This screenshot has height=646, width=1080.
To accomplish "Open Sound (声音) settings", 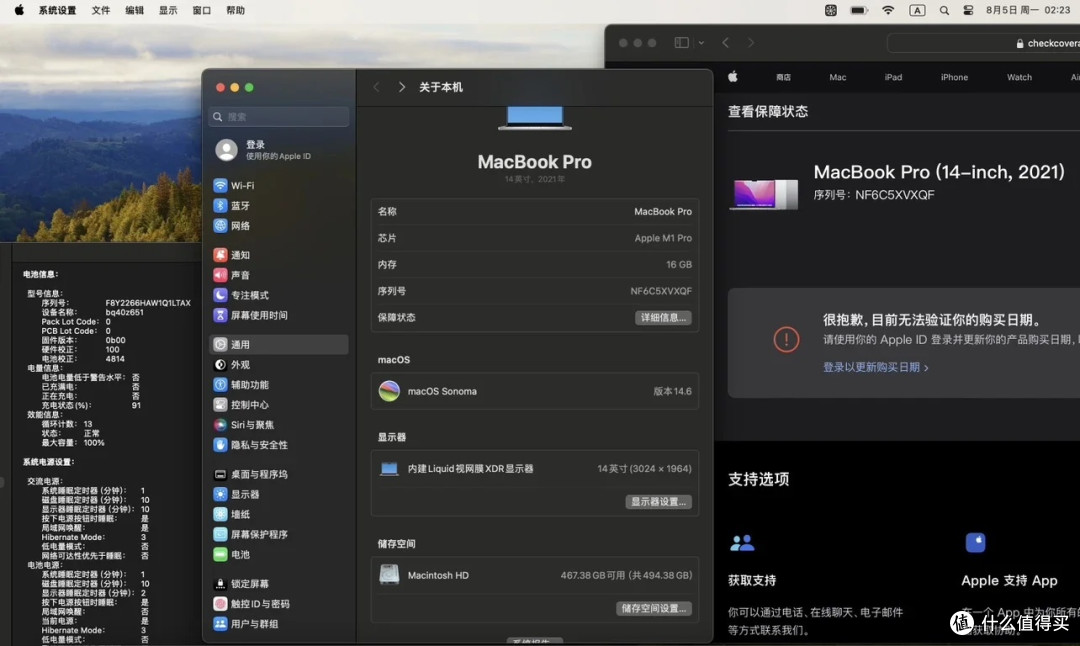I will (x=279, y=275).
